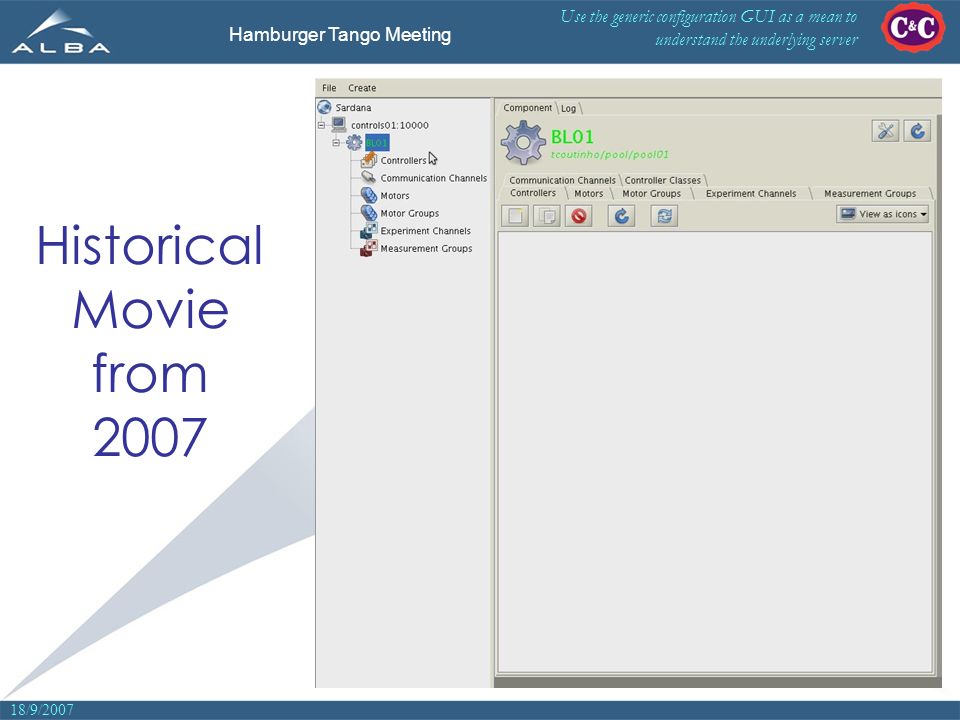The width and height of the screenshot is (960, 720).
Task: Click the 18/9/2007 date footer
Action: 42,710
